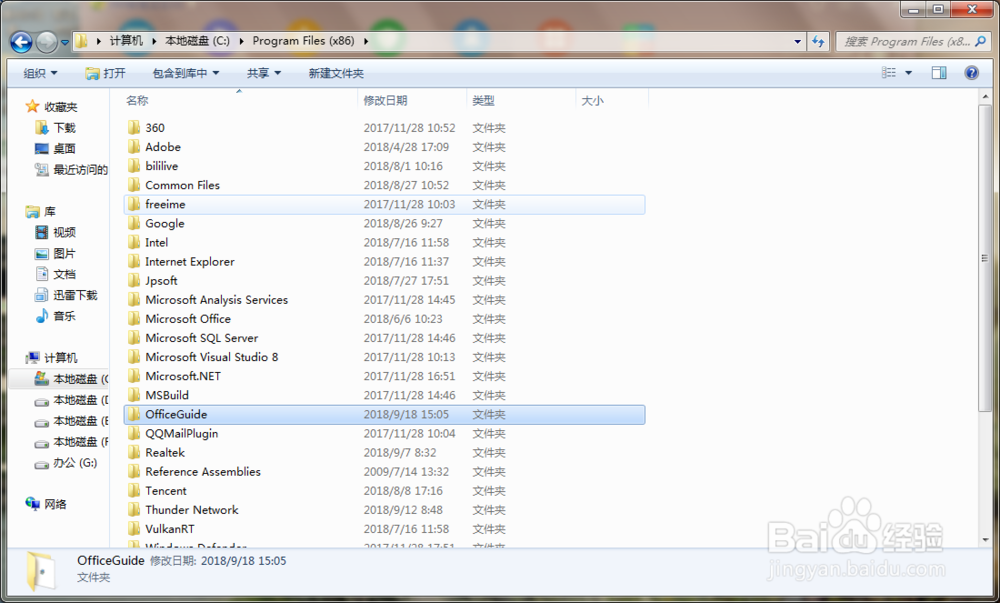Select the Adobe folder icon

(x=134, y=147)
